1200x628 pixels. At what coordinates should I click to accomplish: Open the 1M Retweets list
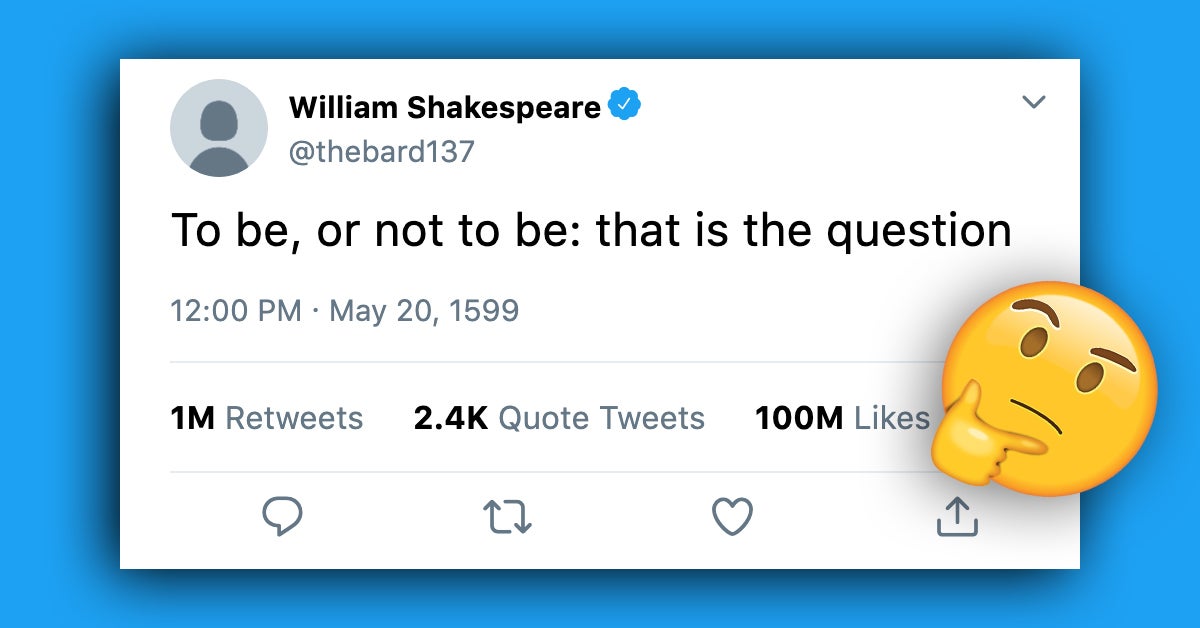266,418
